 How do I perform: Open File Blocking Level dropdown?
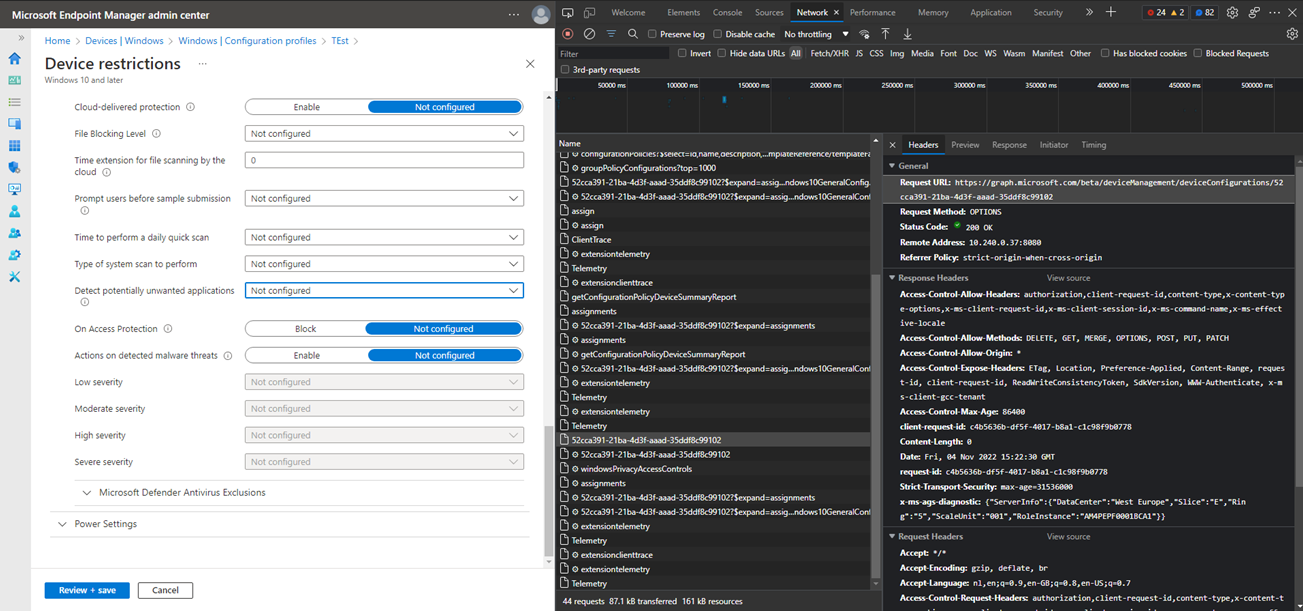[384, 133]
